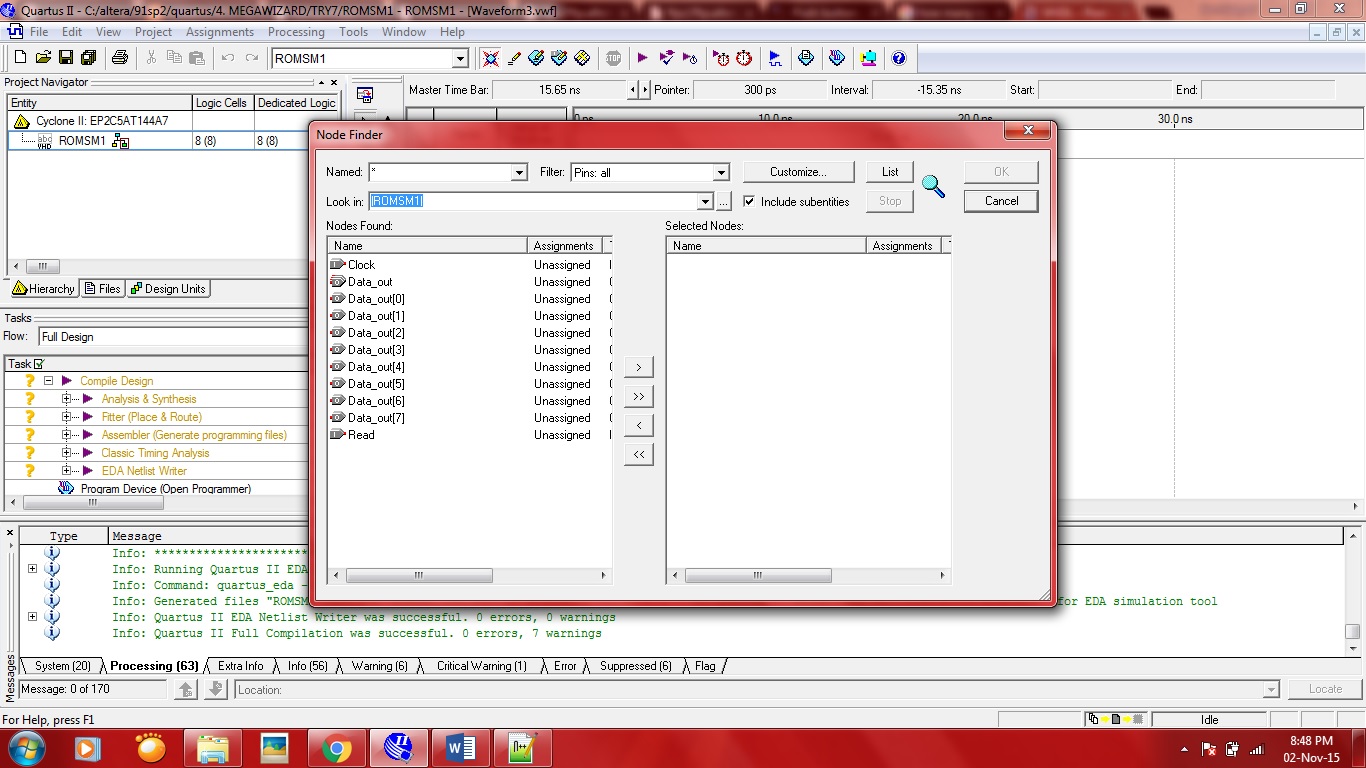
Task: Start compilation with the purple play icon
Action: pos(642,58)
